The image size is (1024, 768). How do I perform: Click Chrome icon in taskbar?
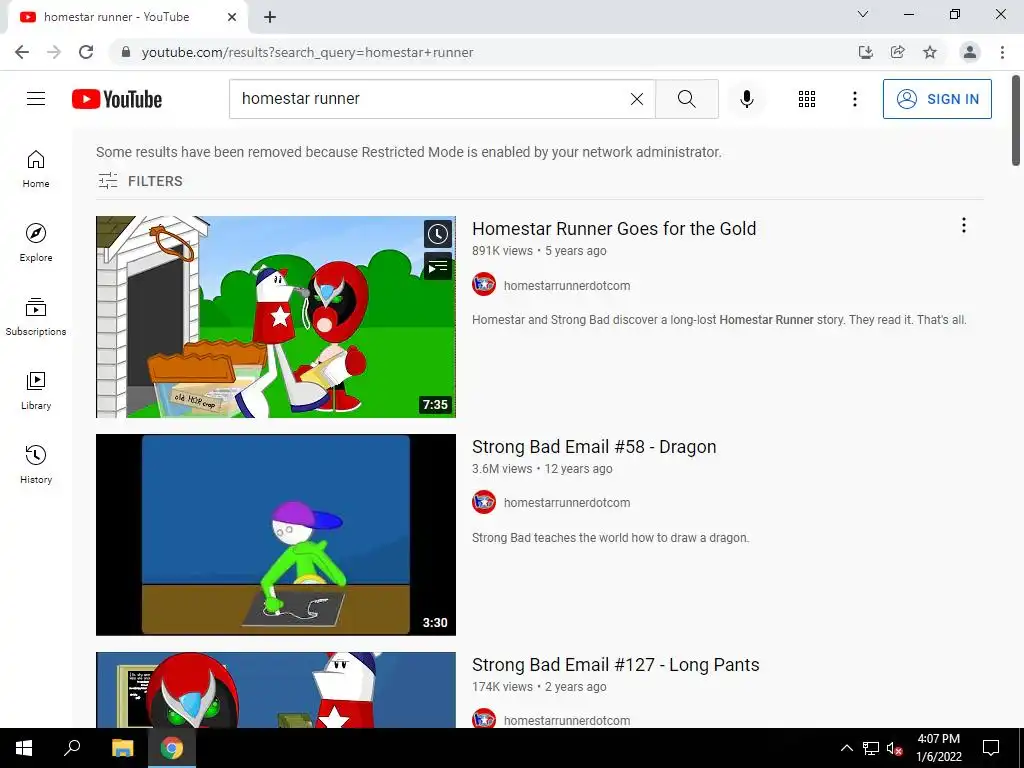pyautogui.click(x=172, y=748)
